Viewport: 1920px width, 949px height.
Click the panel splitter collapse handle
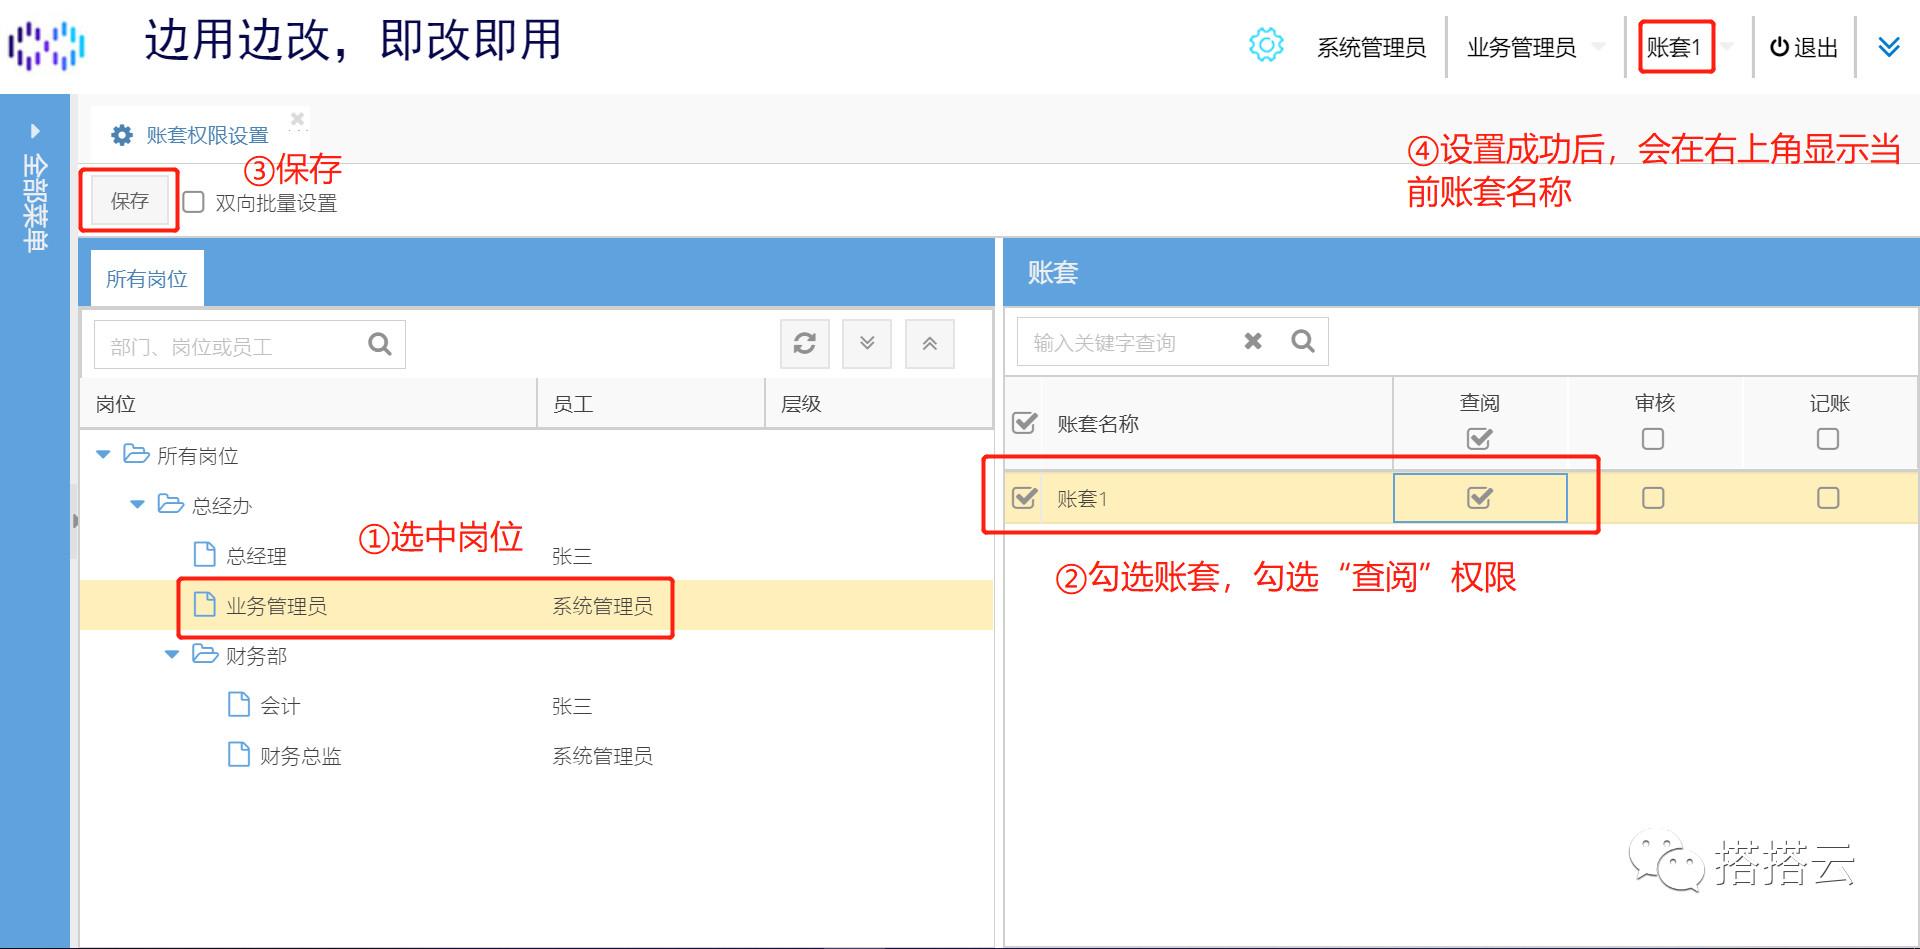[75, 520]
